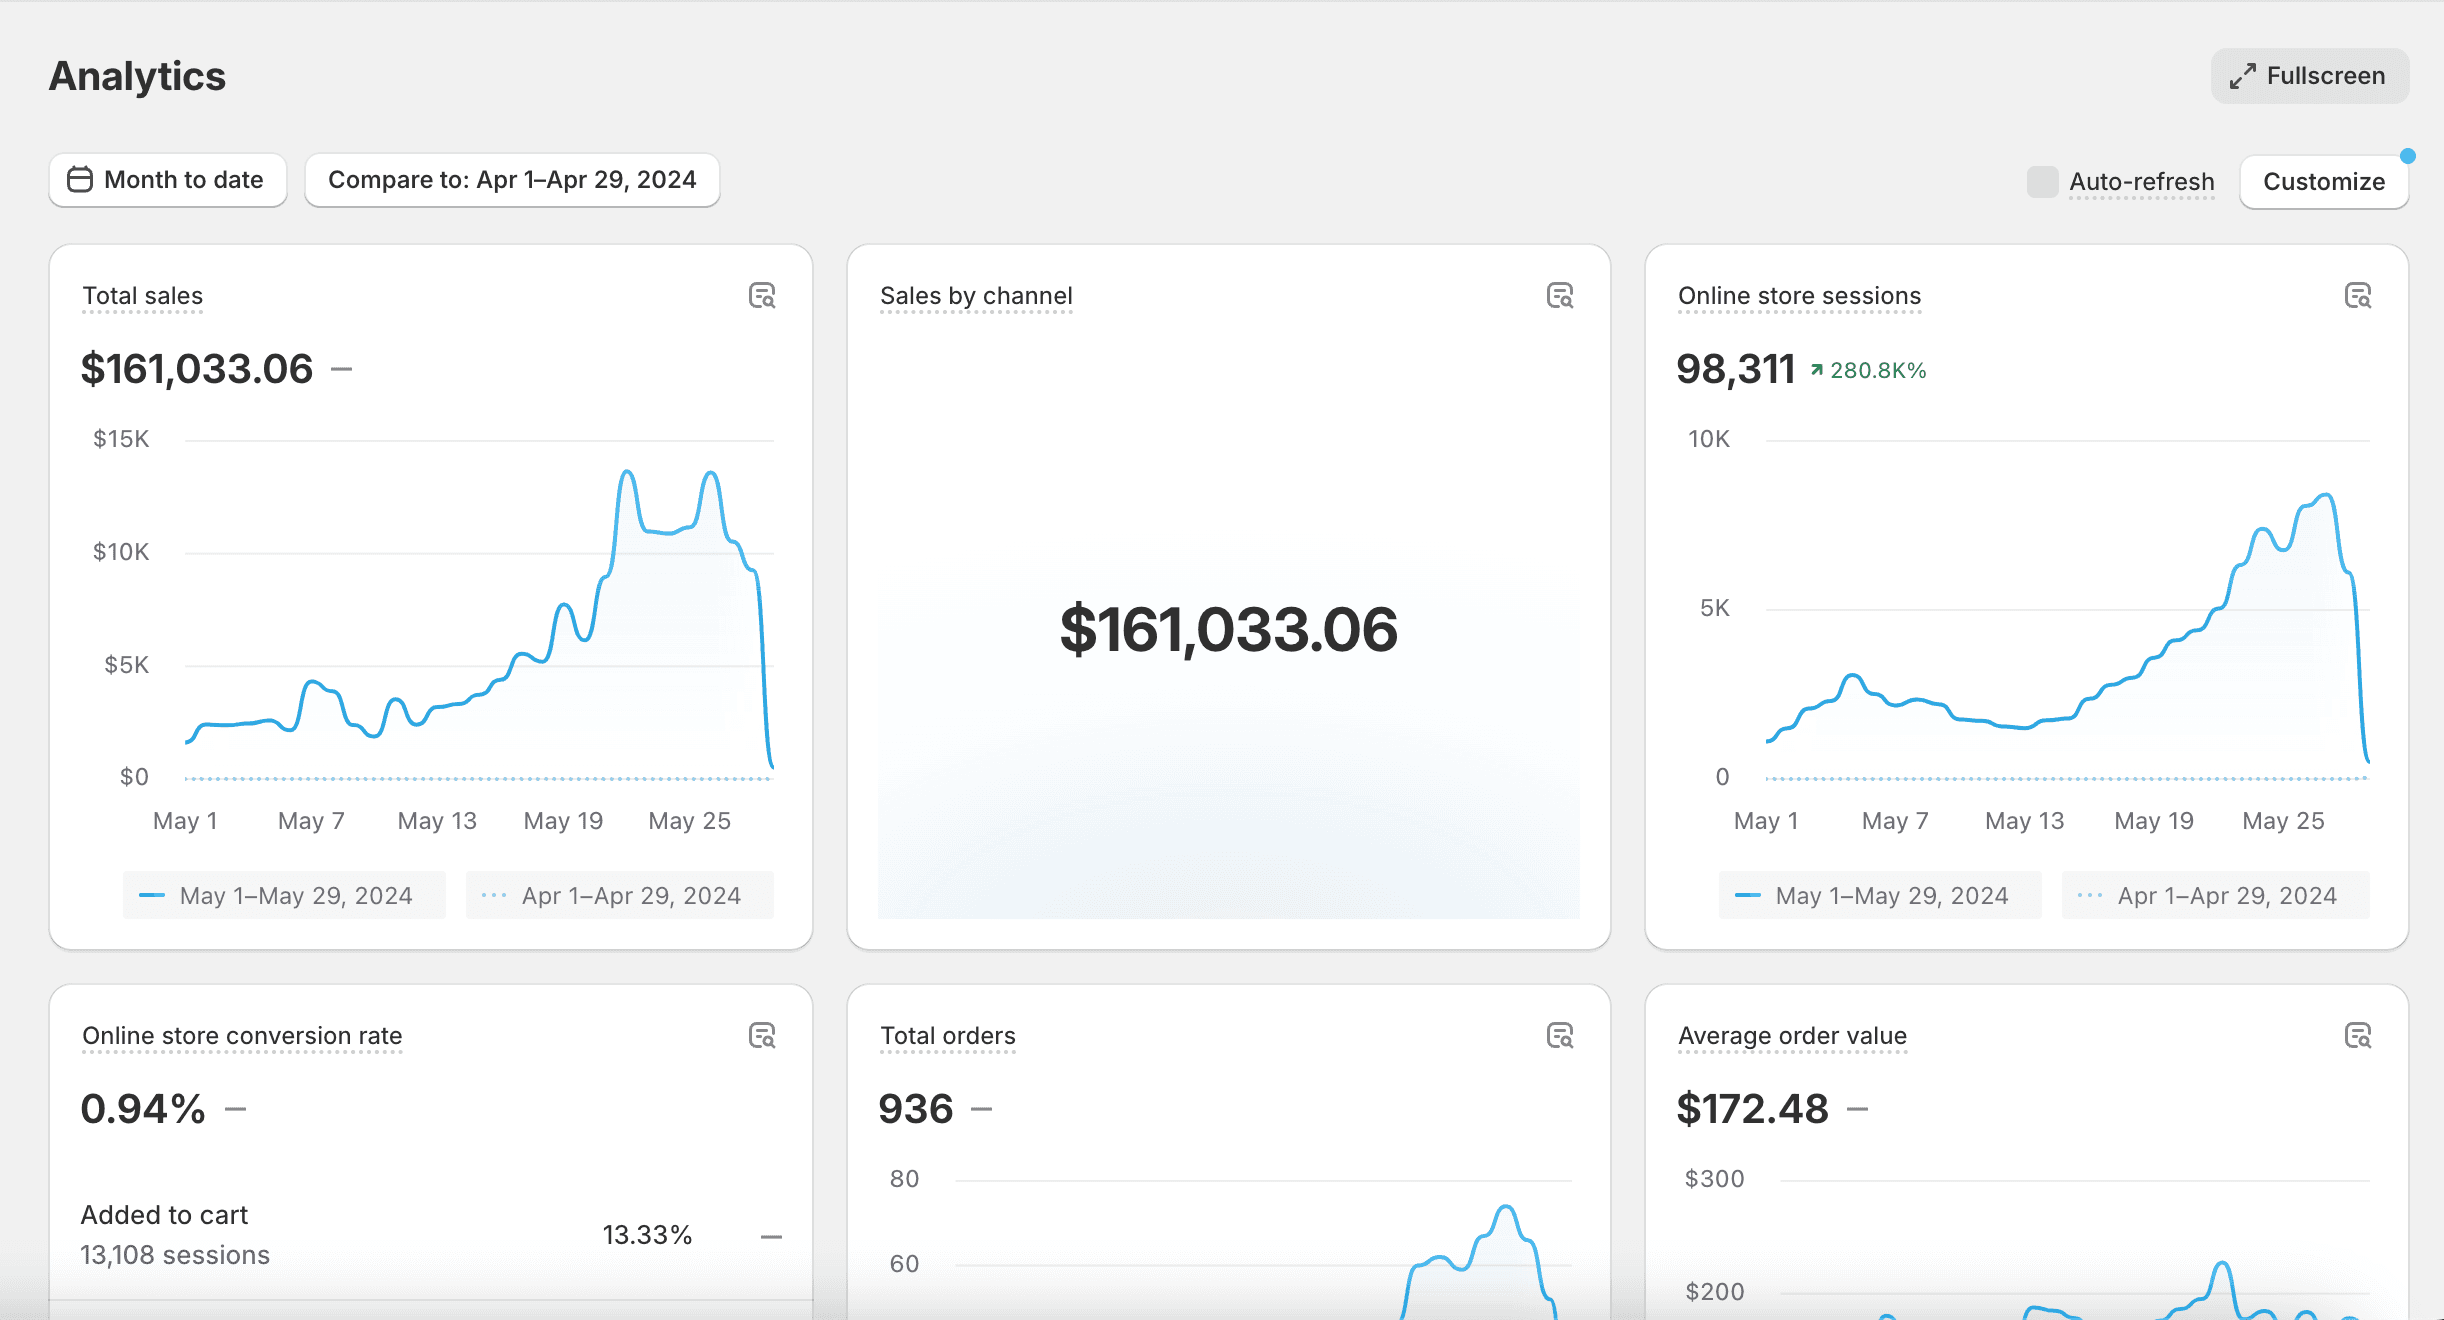Viewport: 2444px width, 1320px height.
Task: Click the 280.8K% increase indicator
Action: [1868, 371]
